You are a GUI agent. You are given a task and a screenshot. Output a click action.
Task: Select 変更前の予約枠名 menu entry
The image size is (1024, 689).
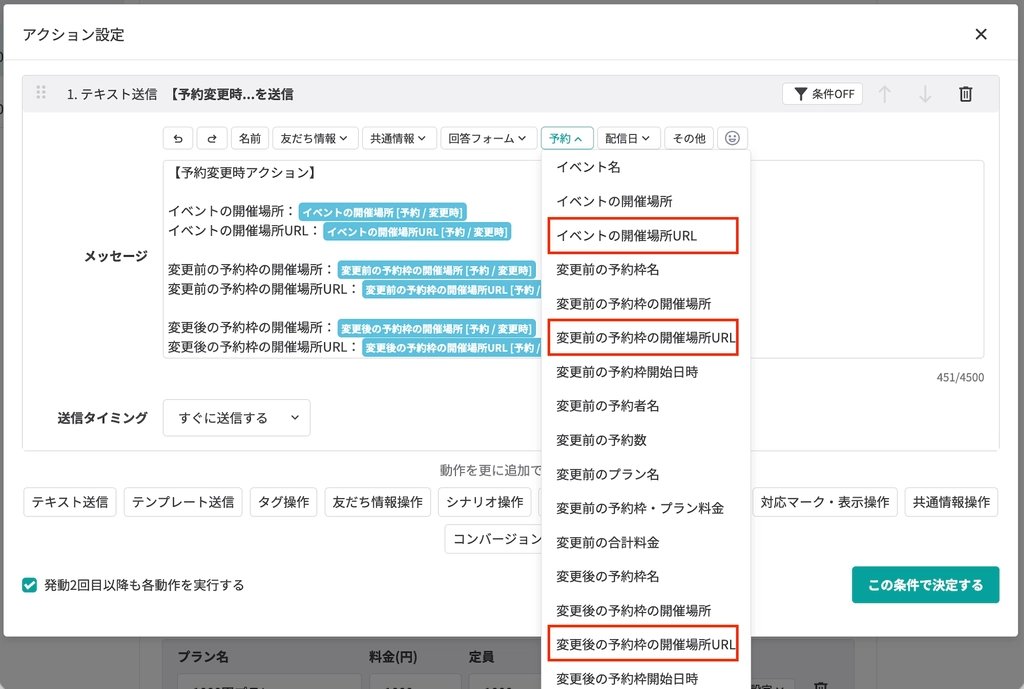[646, 270]
